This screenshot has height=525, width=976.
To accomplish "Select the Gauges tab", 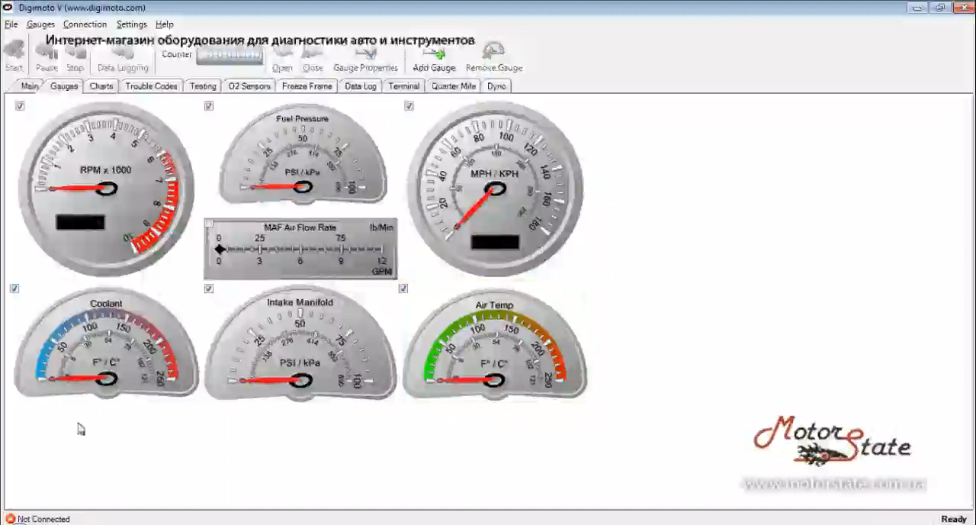I will (63, 86).
